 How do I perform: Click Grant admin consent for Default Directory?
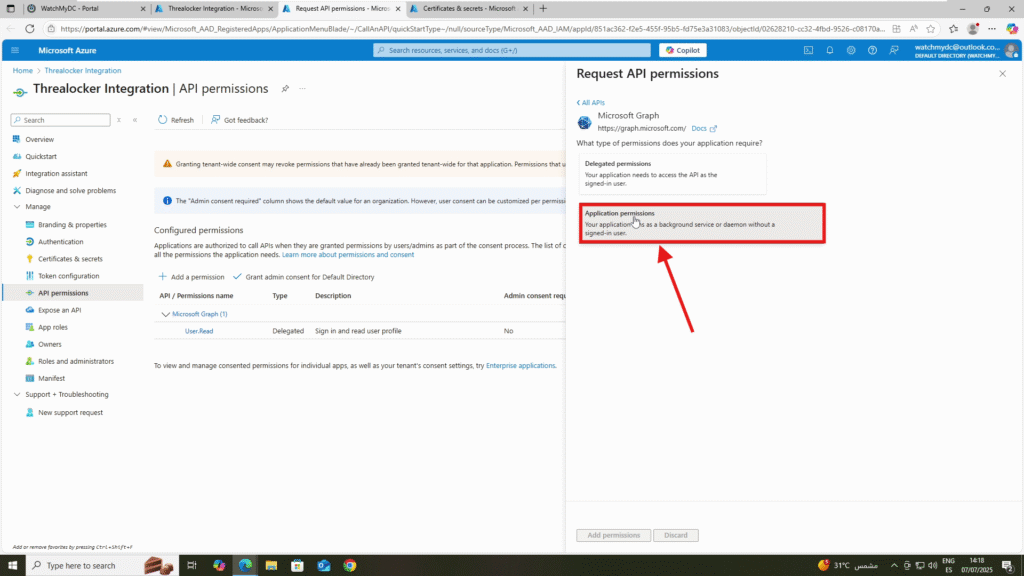(x=304, y=277)
